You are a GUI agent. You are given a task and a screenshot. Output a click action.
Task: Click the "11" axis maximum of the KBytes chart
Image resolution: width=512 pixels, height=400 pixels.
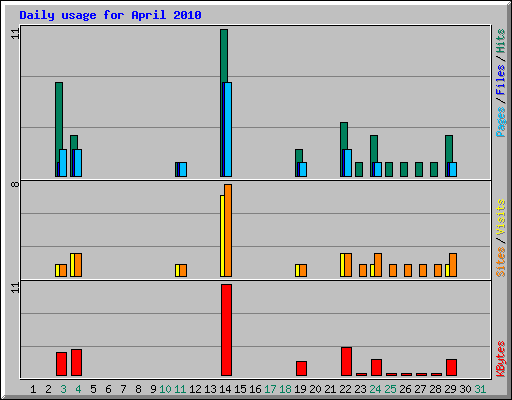click(15, 288)
